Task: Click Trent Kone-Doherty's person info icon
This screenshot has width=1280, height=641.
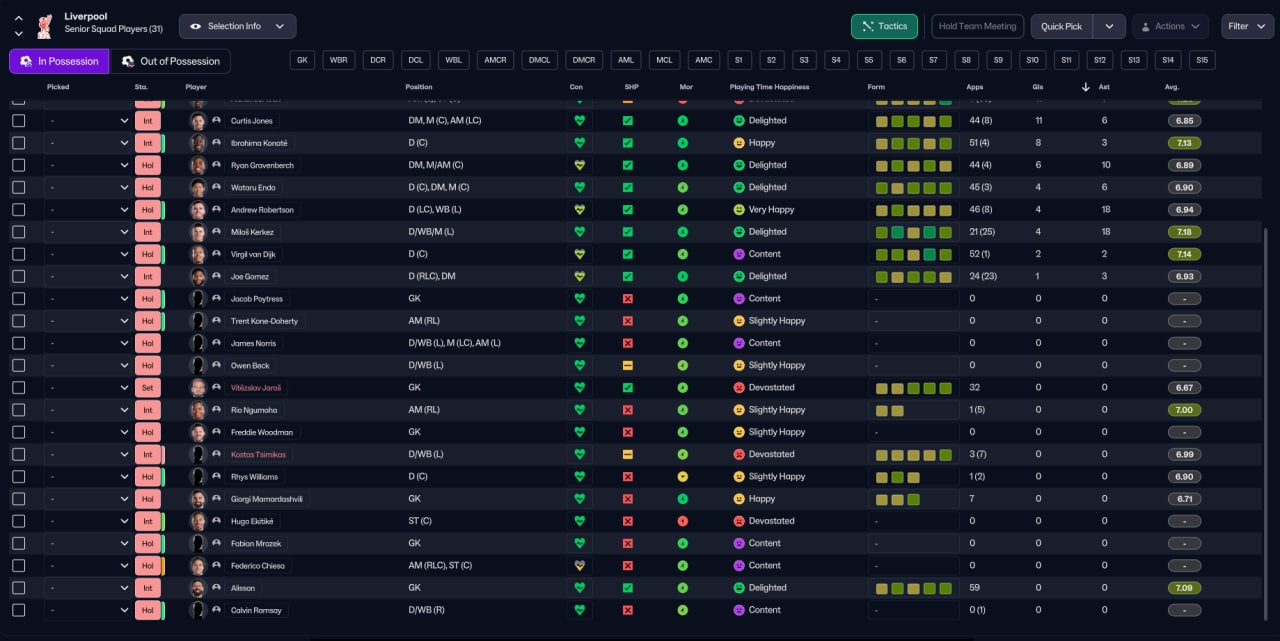Action: pos(216,321)
